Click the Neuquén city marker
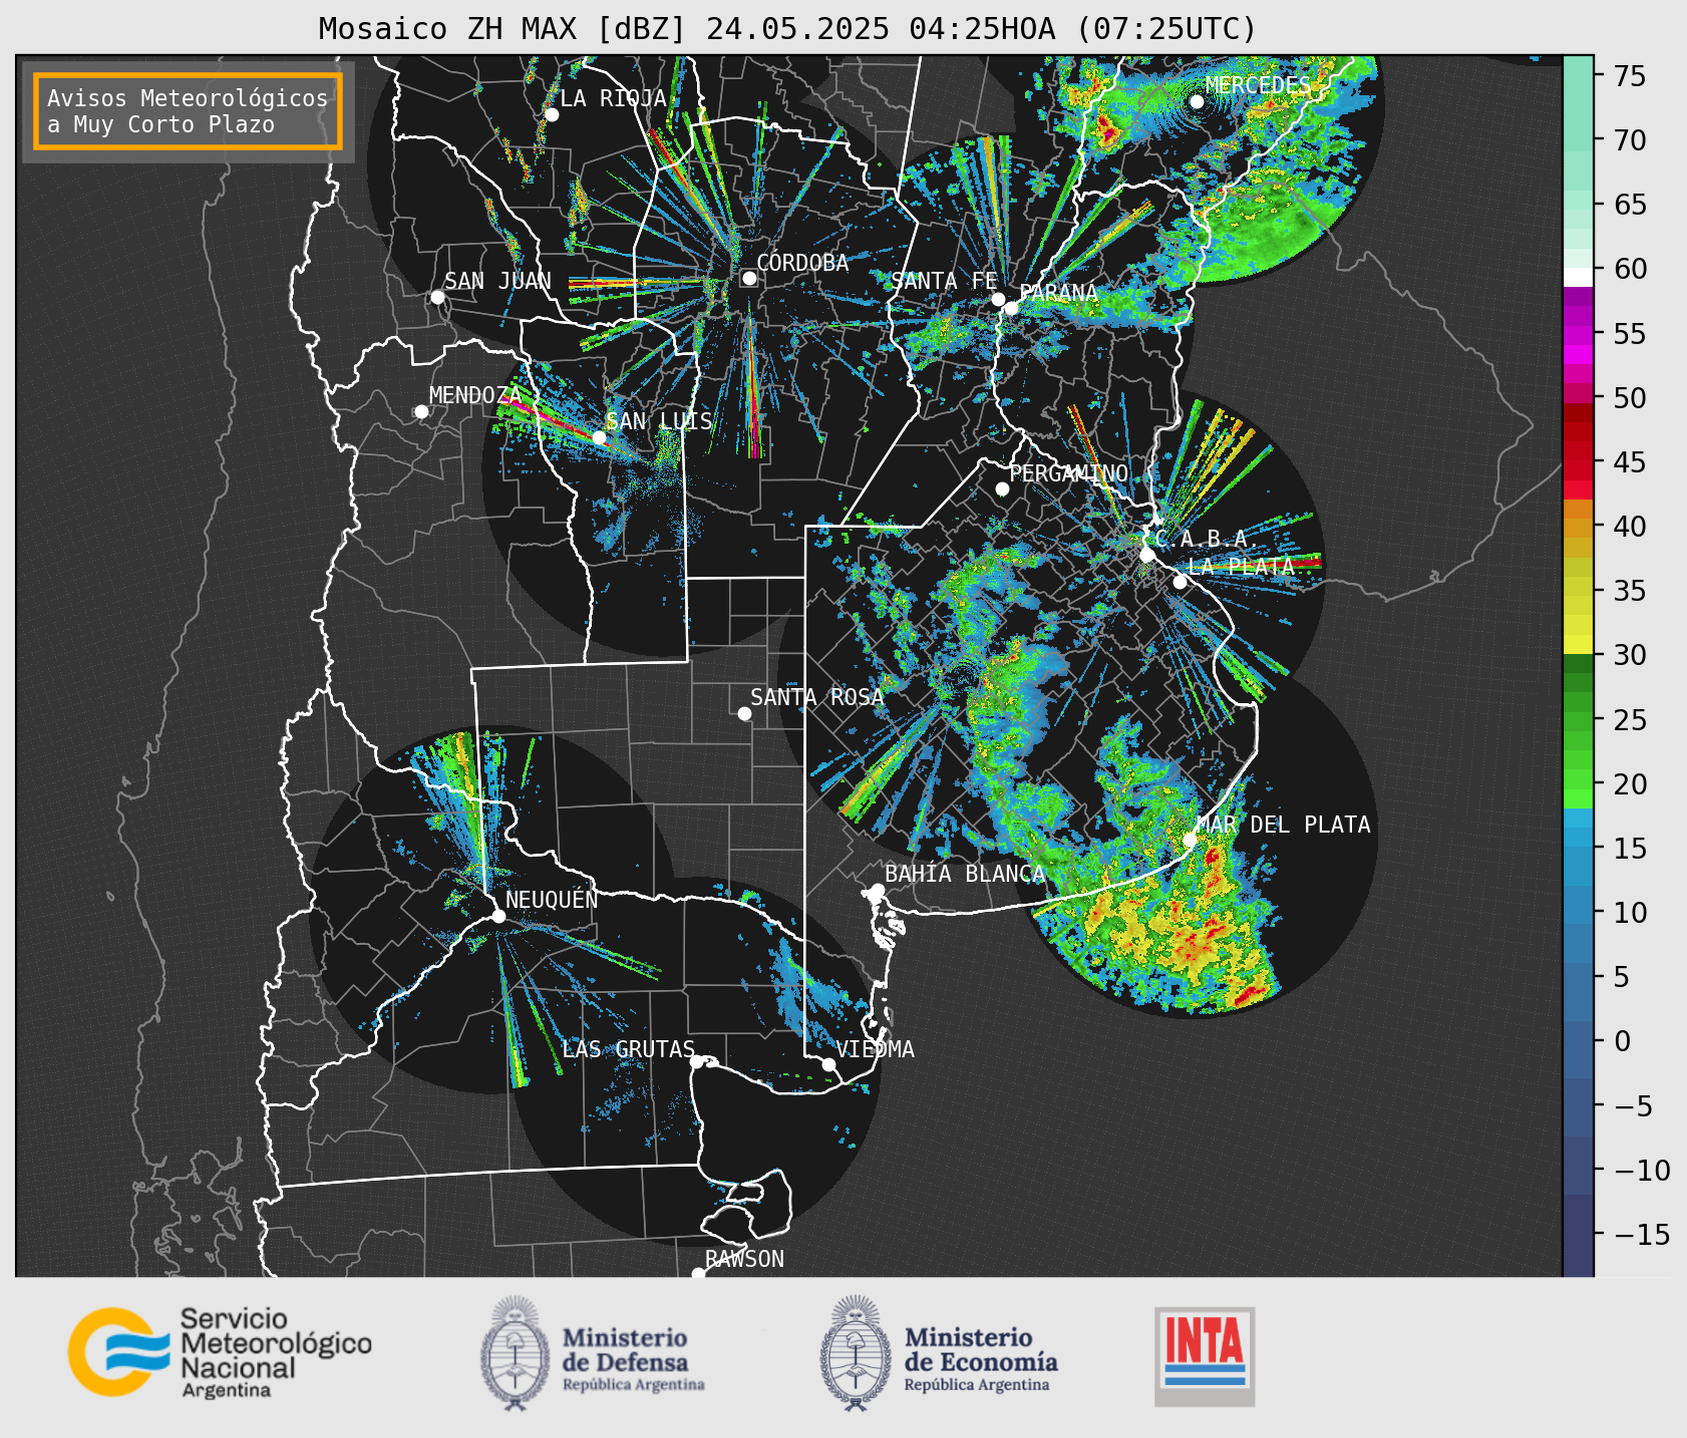 click(x=498, y=916)
